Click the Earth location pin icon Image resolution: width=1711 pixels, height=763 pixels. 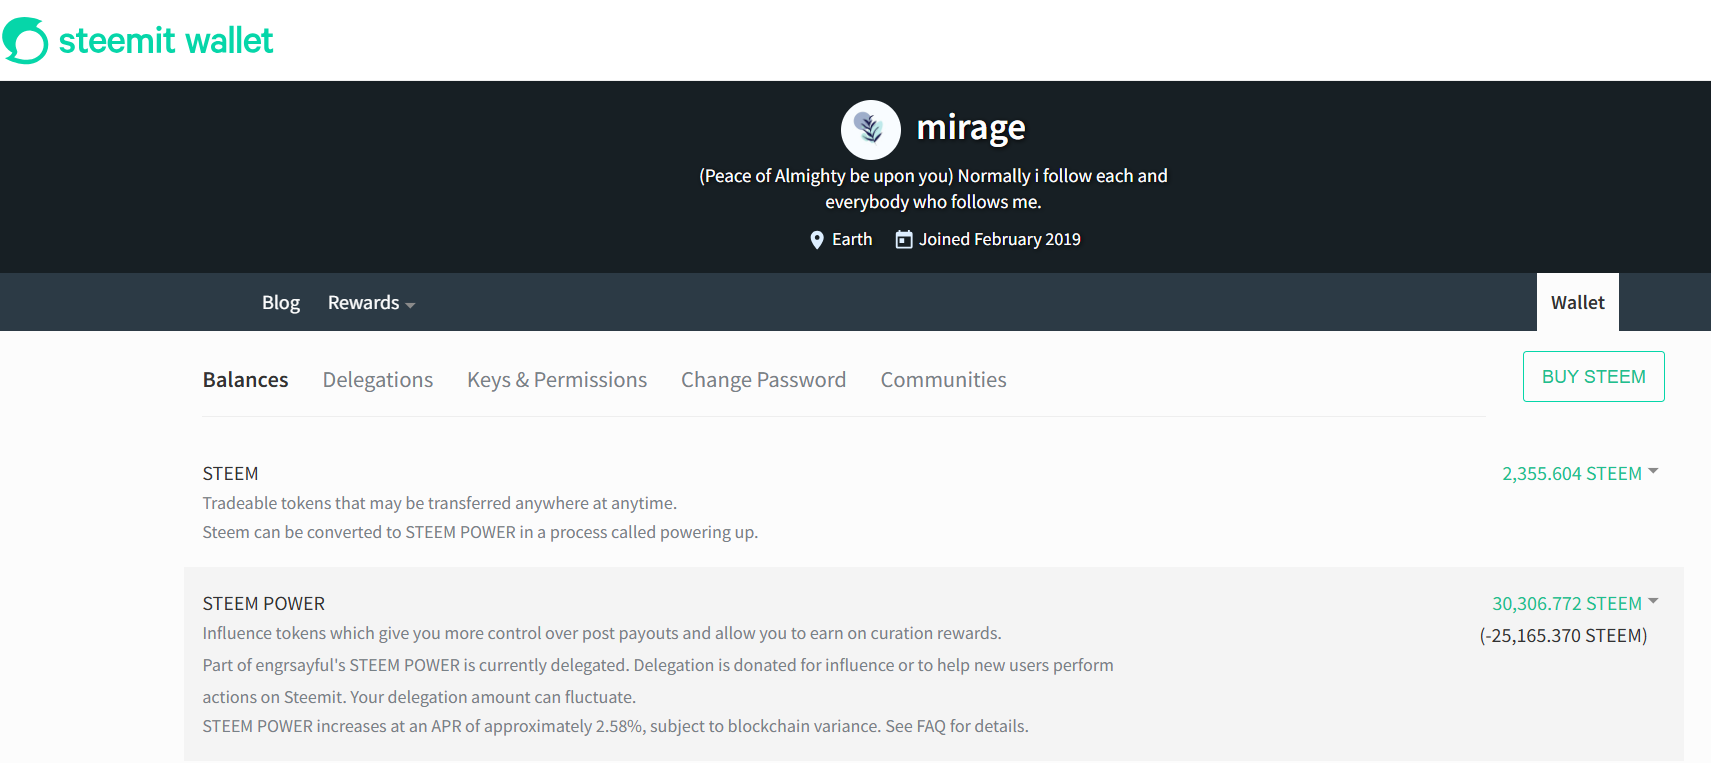tap(817, 240)
